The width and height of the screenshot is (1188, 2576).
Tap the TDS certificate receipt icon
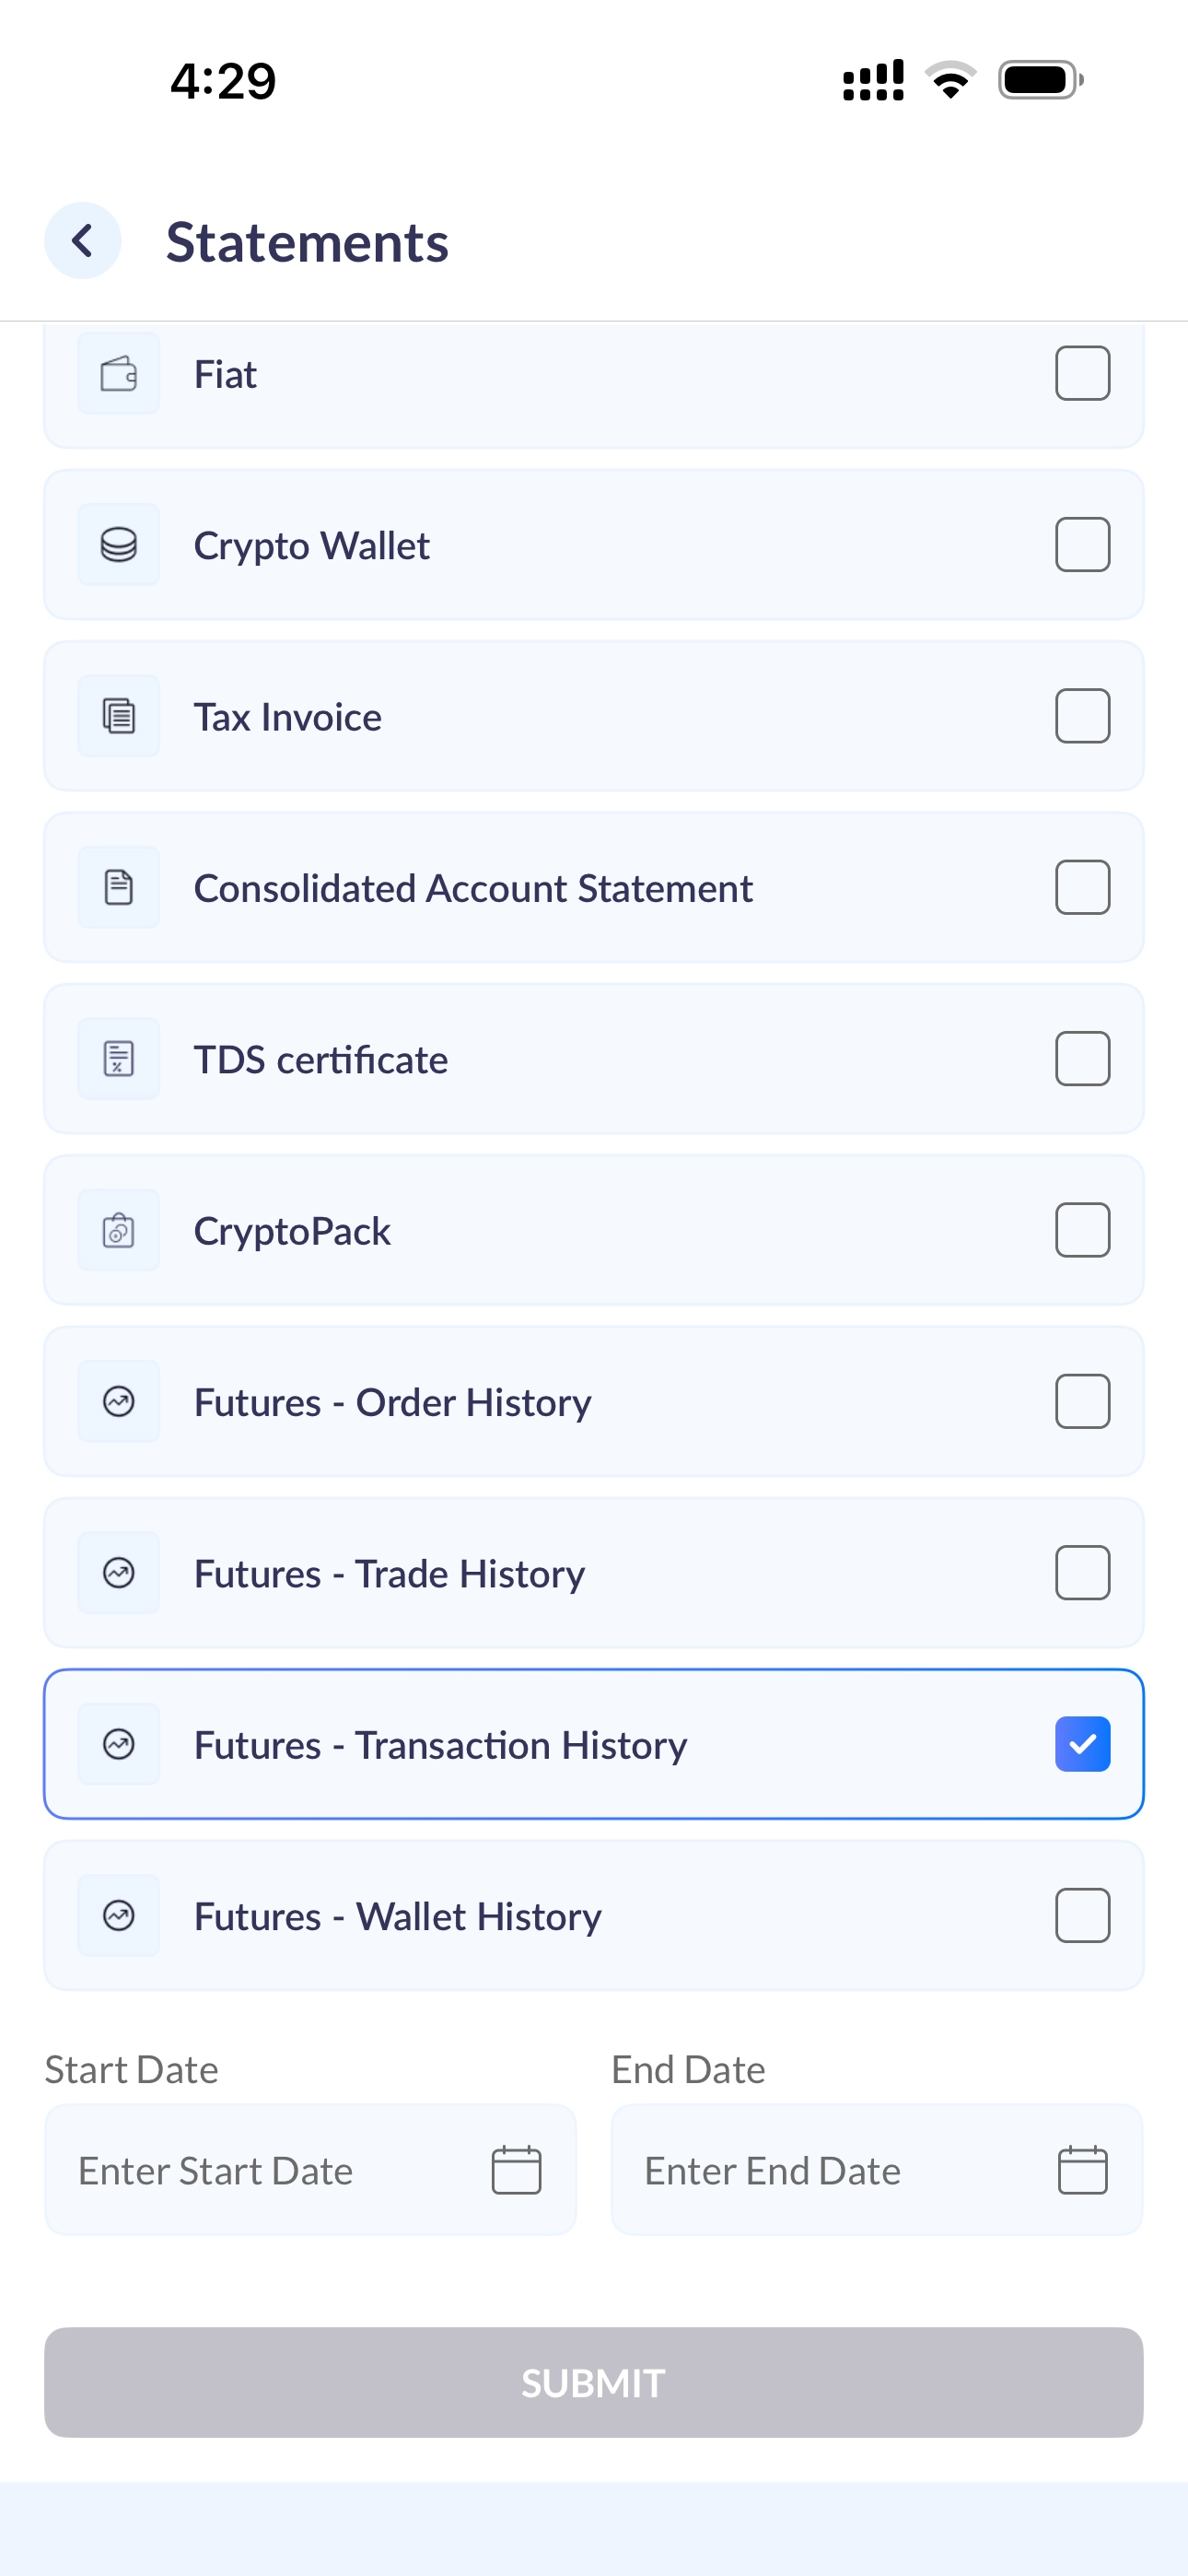(119, 1059)
